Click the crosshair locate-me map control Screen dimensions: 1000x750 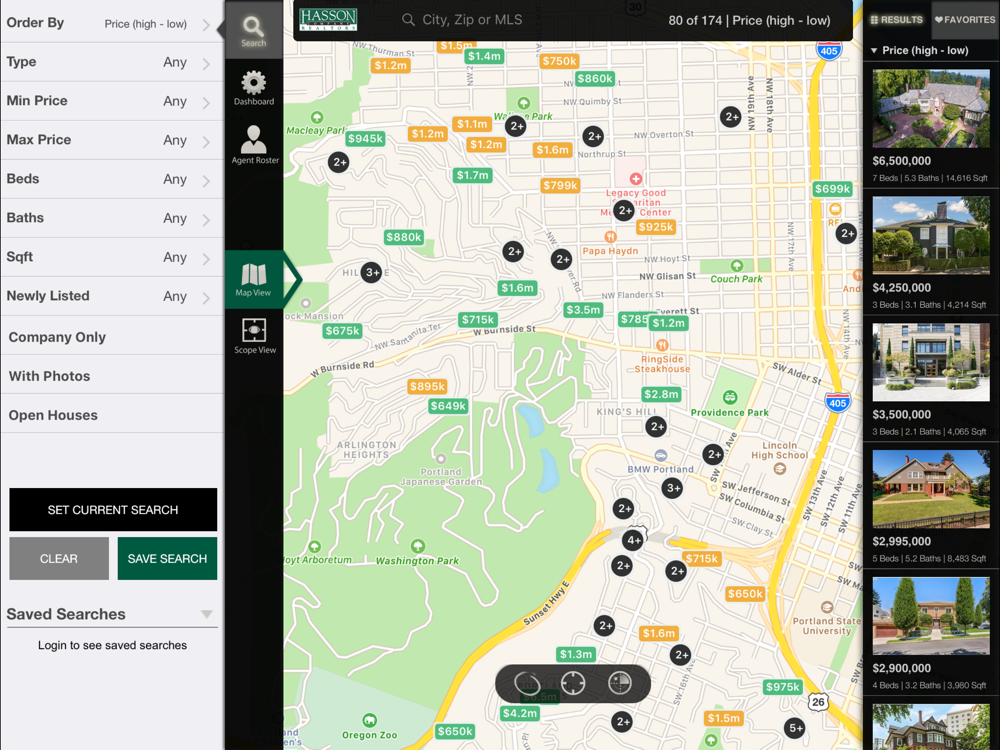(x=573, y=683)
